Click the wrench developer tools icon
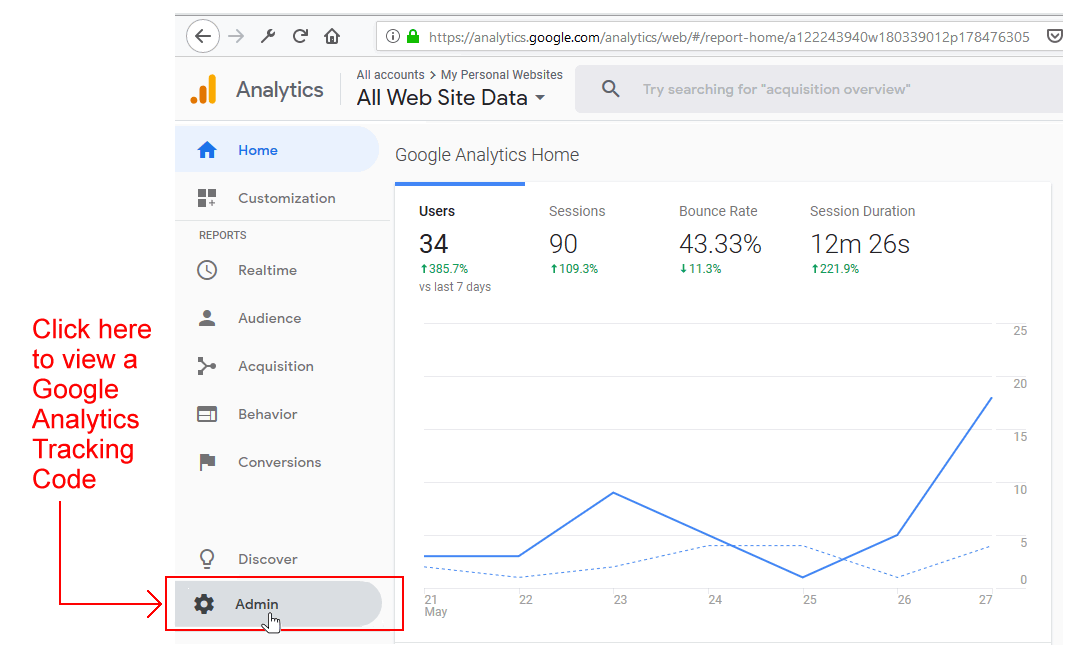This screenshot has width=1072, height=656. click(x=268, y=37)
